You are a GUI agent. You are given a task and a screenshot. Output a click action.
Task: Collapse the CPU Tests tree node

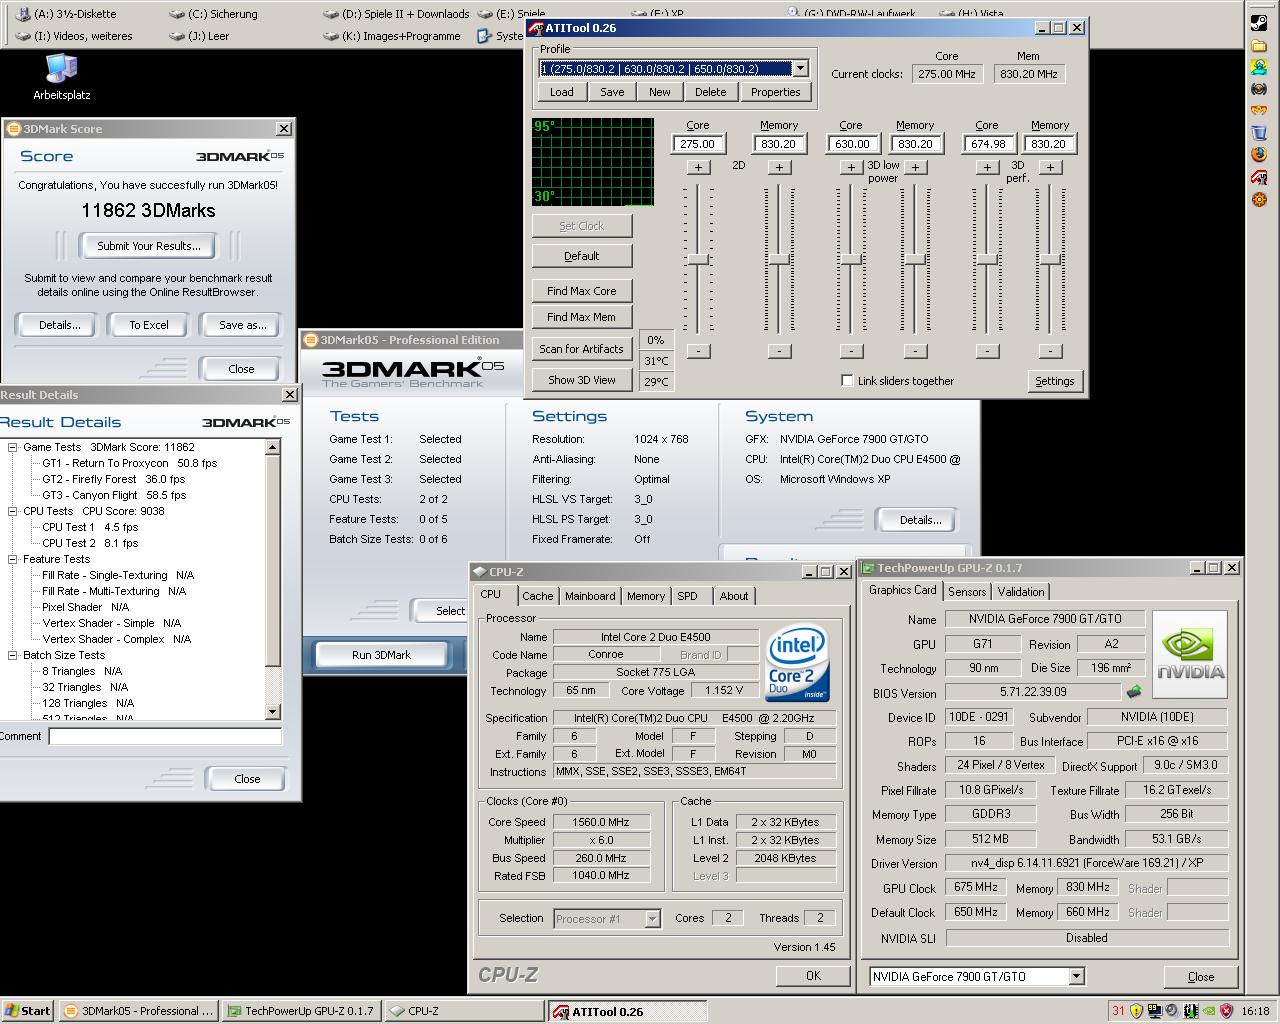(x=13, y=511)
